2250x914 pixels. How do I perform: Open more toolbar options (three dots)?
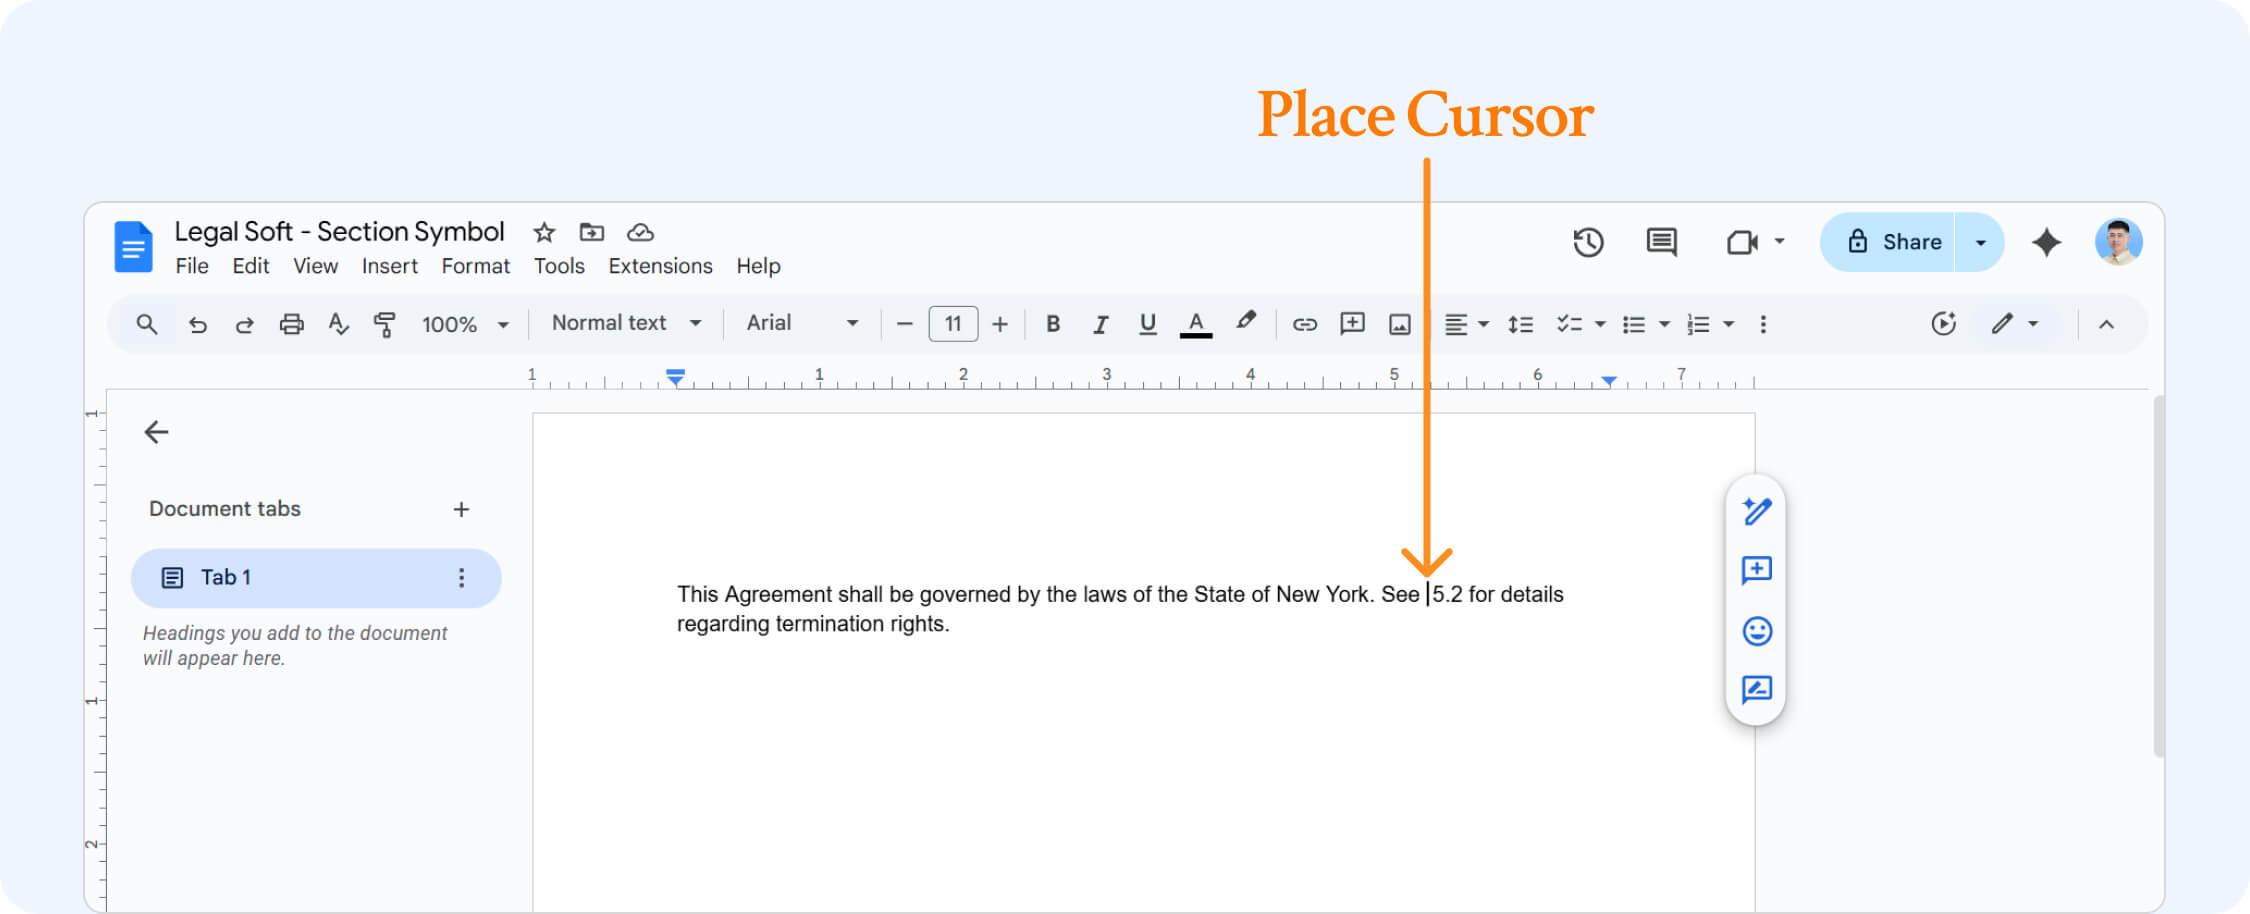(1763, 324)
